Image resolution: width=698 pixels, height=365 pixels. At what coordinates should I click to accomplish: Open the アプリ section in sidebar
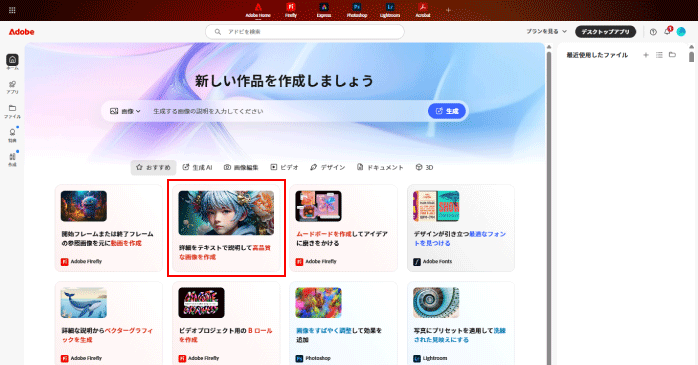click(12, 87)
